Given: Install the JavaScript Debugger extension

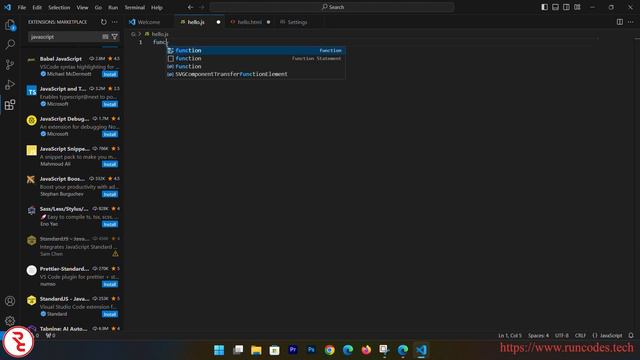Looking at the screenshot, I should [110, 134].
